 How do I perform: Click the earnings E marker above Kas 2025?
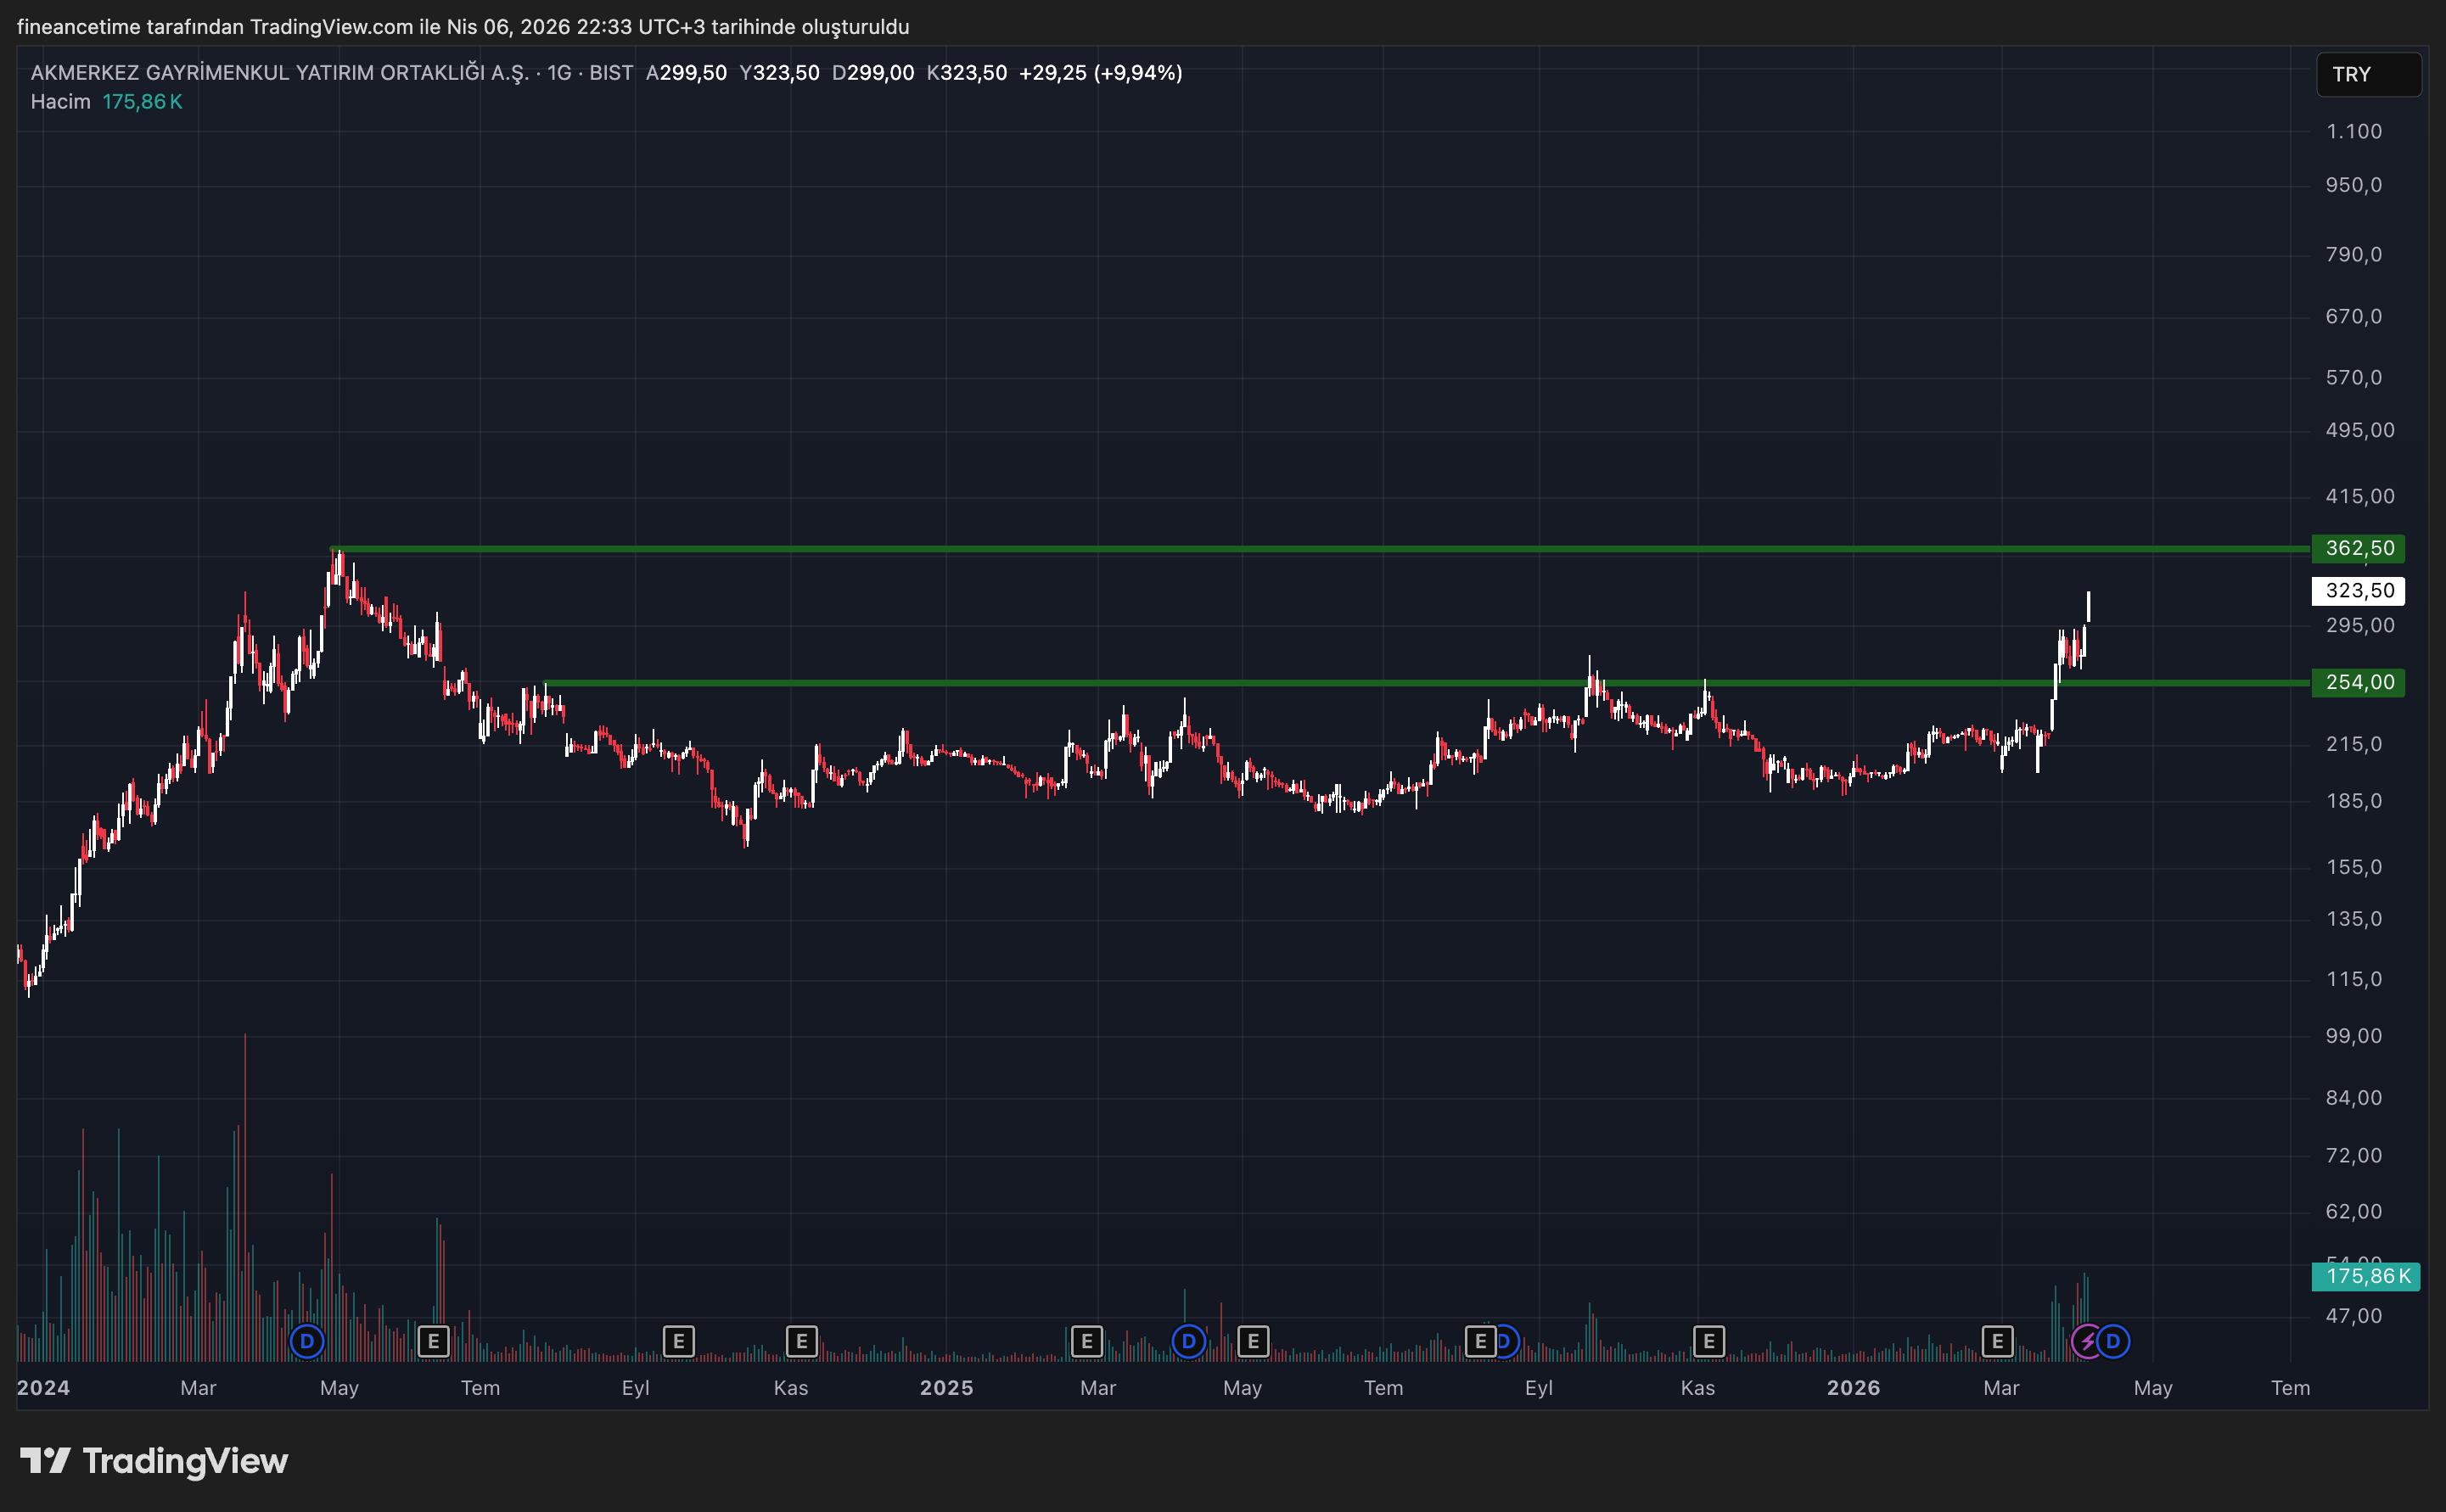click(1708, 1341)
